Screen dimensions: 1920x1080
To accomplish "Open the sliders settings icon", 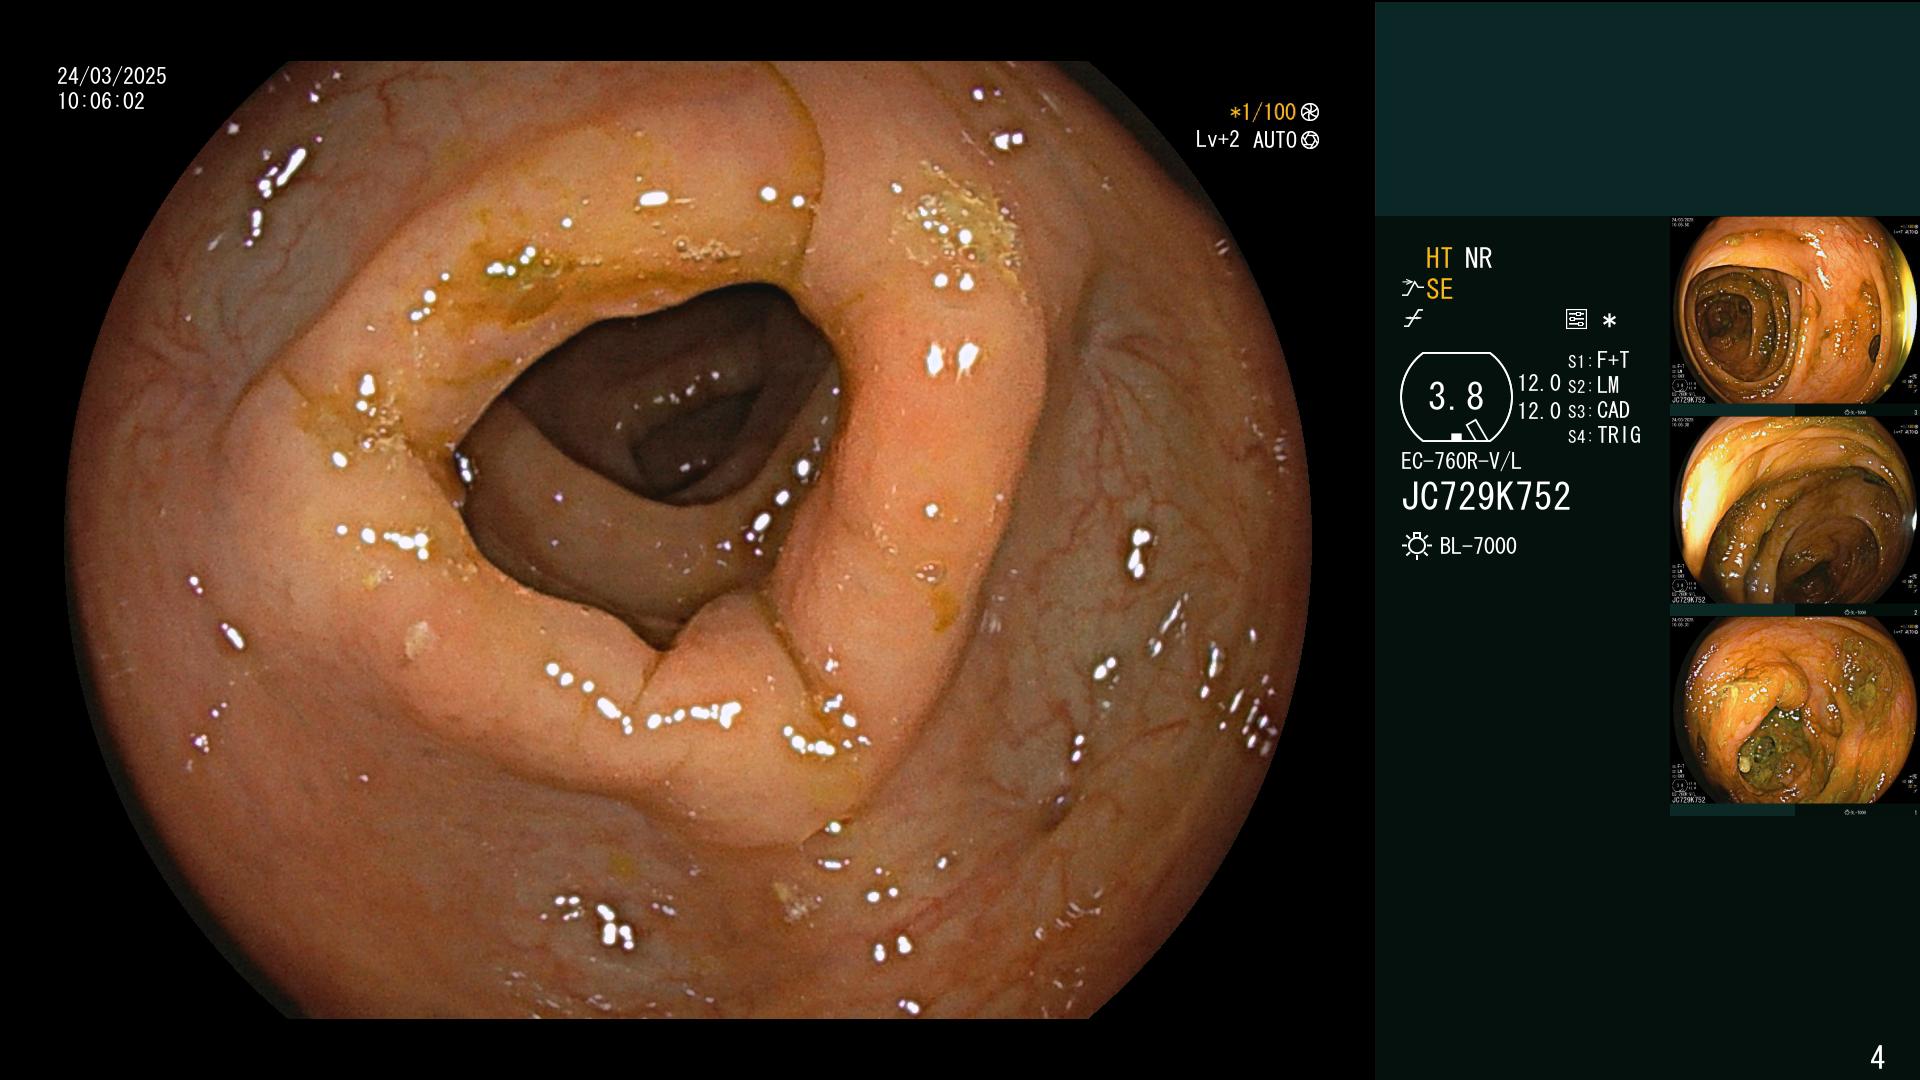I will tap(1576, 320).
